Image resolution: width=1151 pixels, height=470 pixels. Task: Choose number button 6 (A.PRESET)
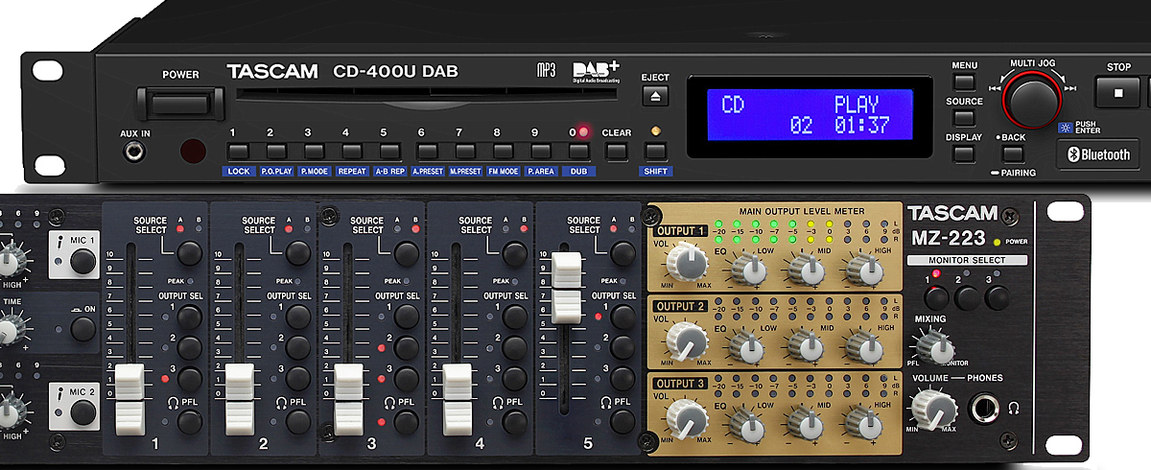coord(427,152)
